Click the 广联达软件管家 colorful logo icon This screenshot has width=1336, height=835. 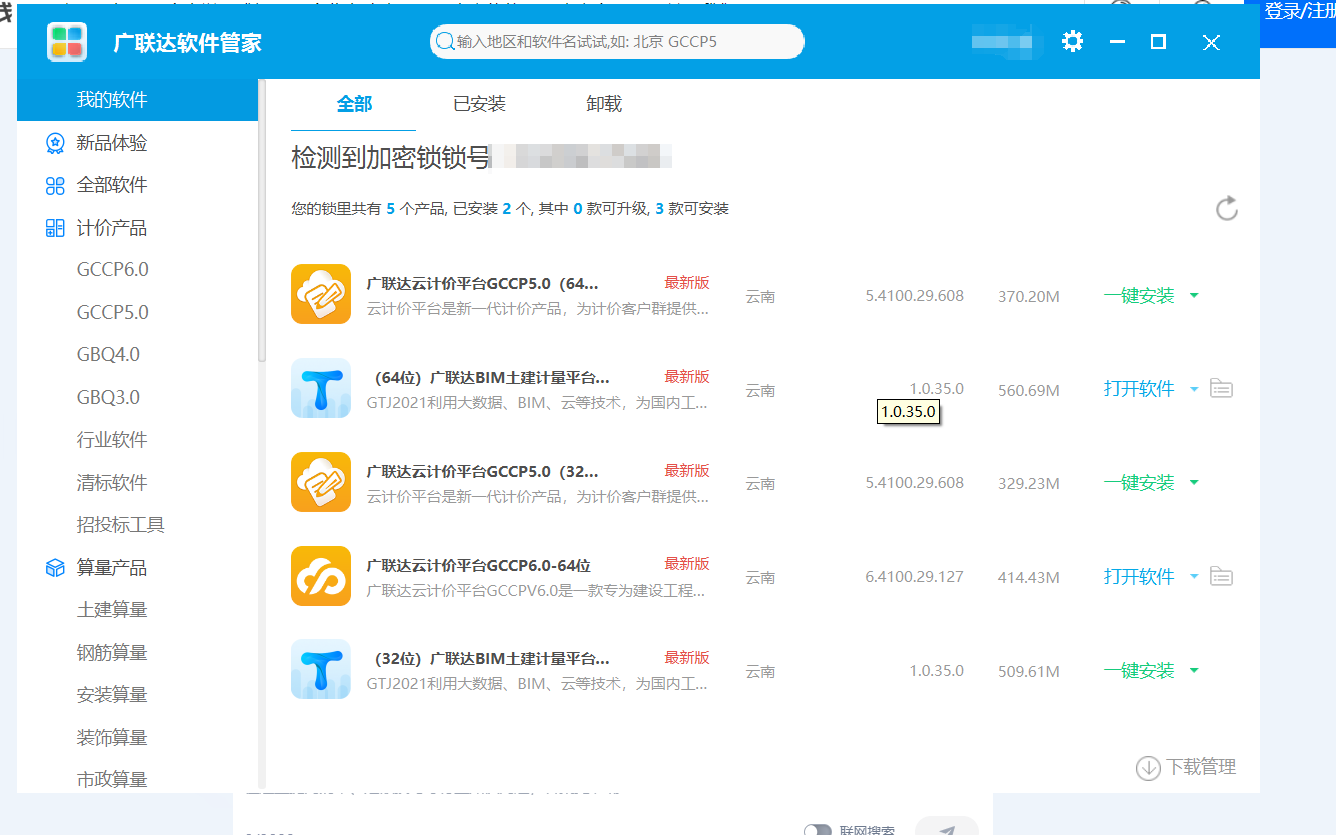click(67, 42)
